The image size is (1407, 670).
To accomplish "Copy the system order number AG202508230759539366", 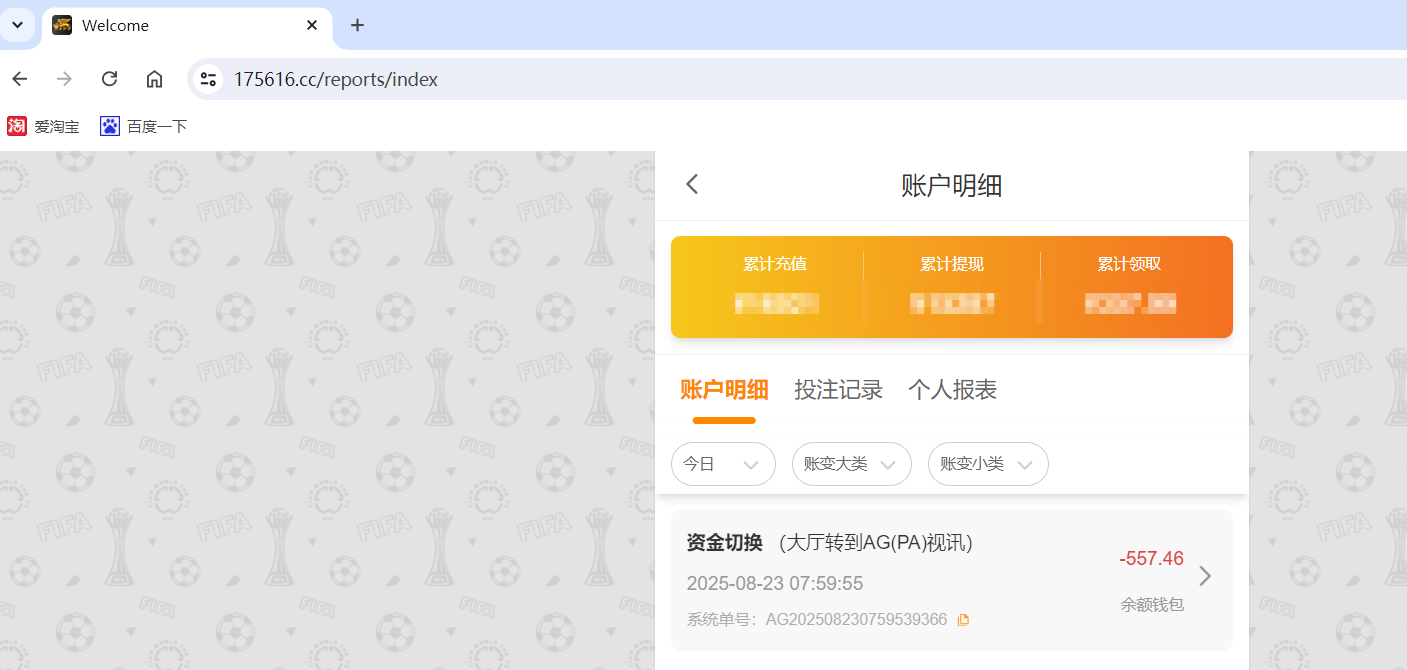I will (x=963, y=619).
